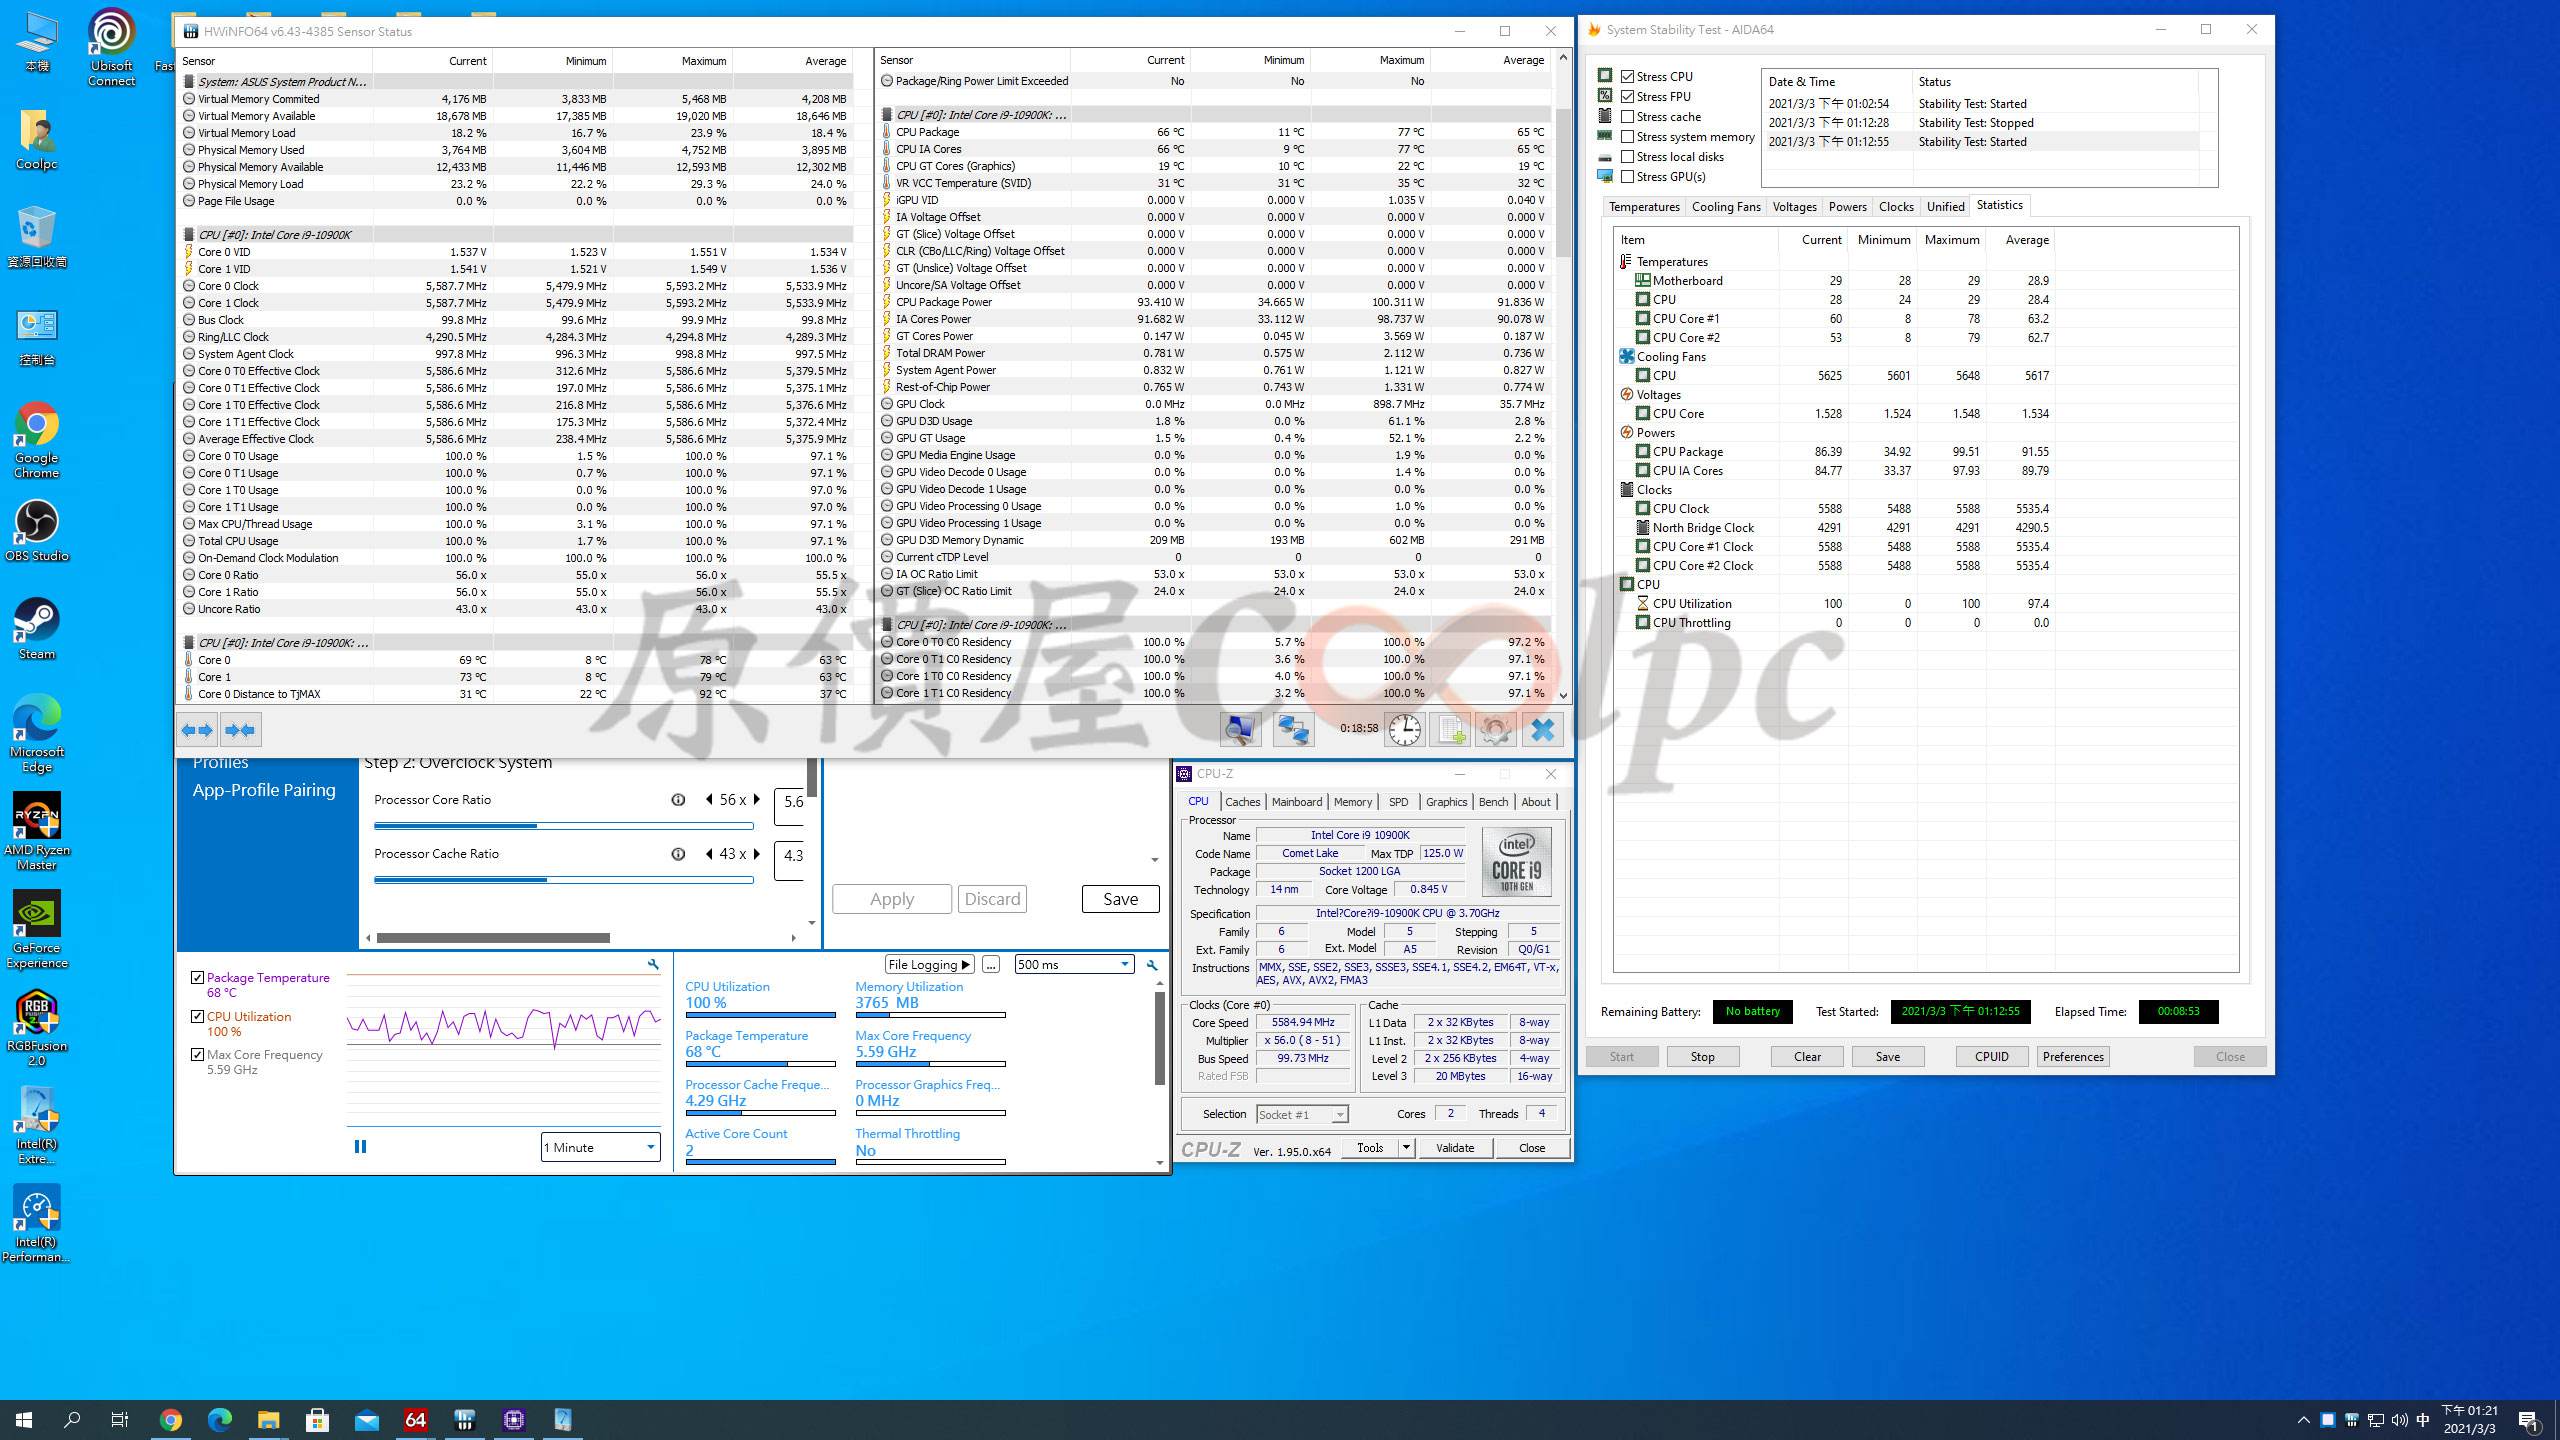Toggle Stress system memory checkbox
The width and height of the screenshot is (2560, 1440).
point(1628,137)
